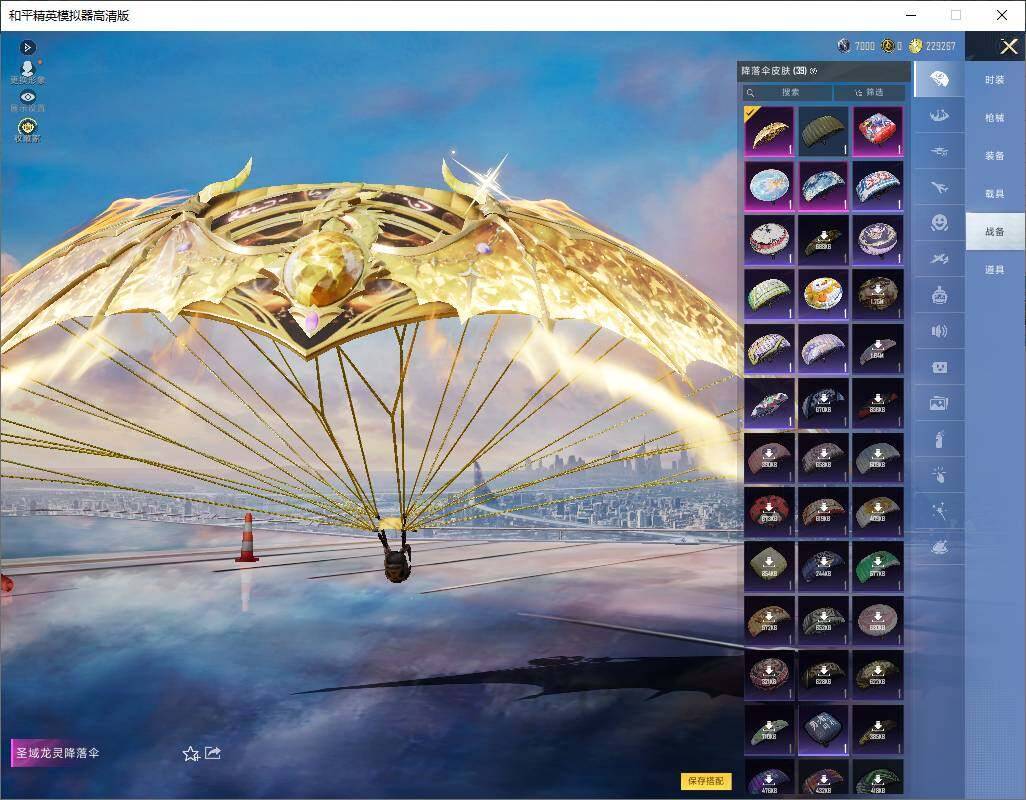Open the airplane category icon
Screen dimensions: 1026x800
(939, 188)
